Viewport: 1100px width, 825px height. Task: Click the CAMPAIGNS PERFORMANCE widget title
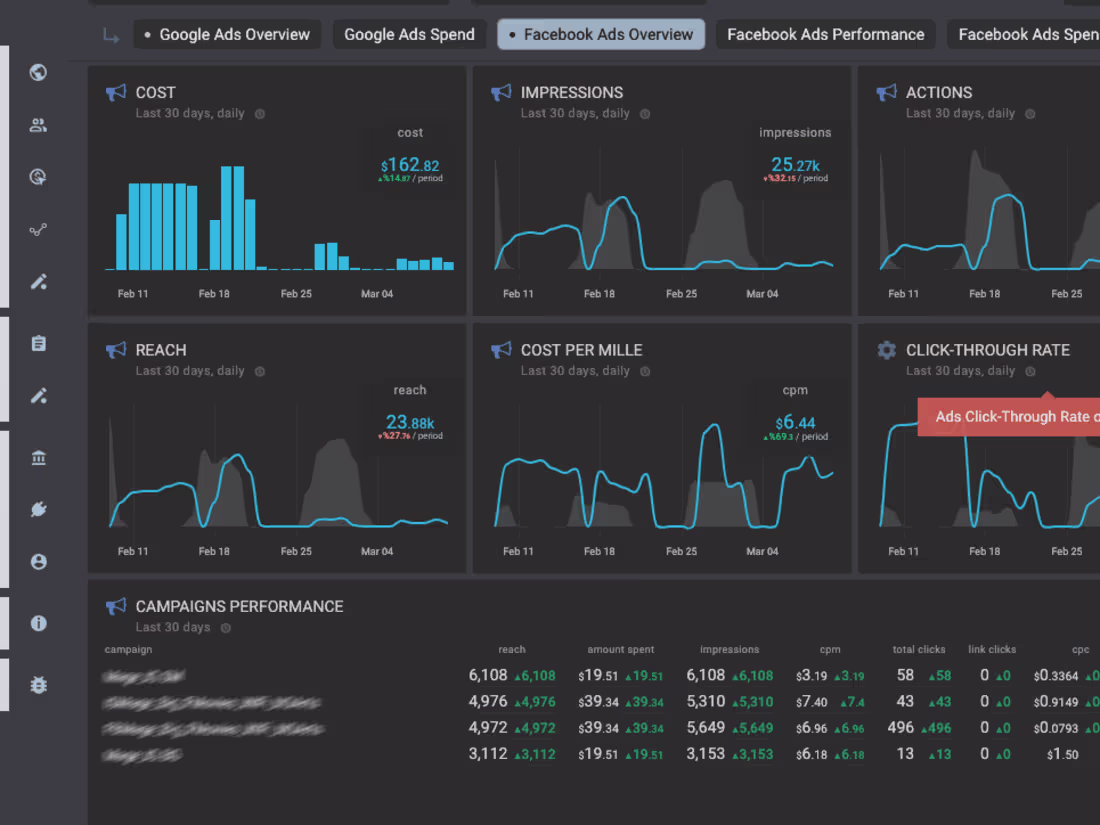[x=239, y=606]
